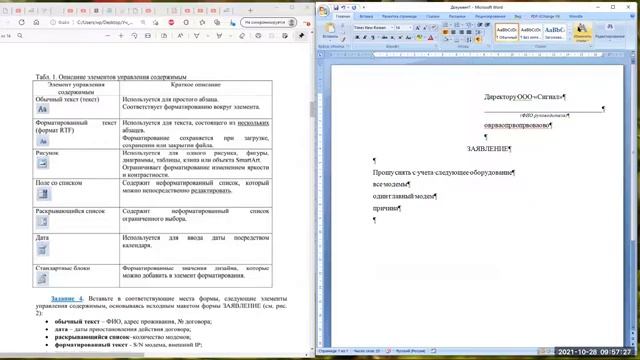
Task: Click the word count in Word status bar
Action: click(366, 351)
